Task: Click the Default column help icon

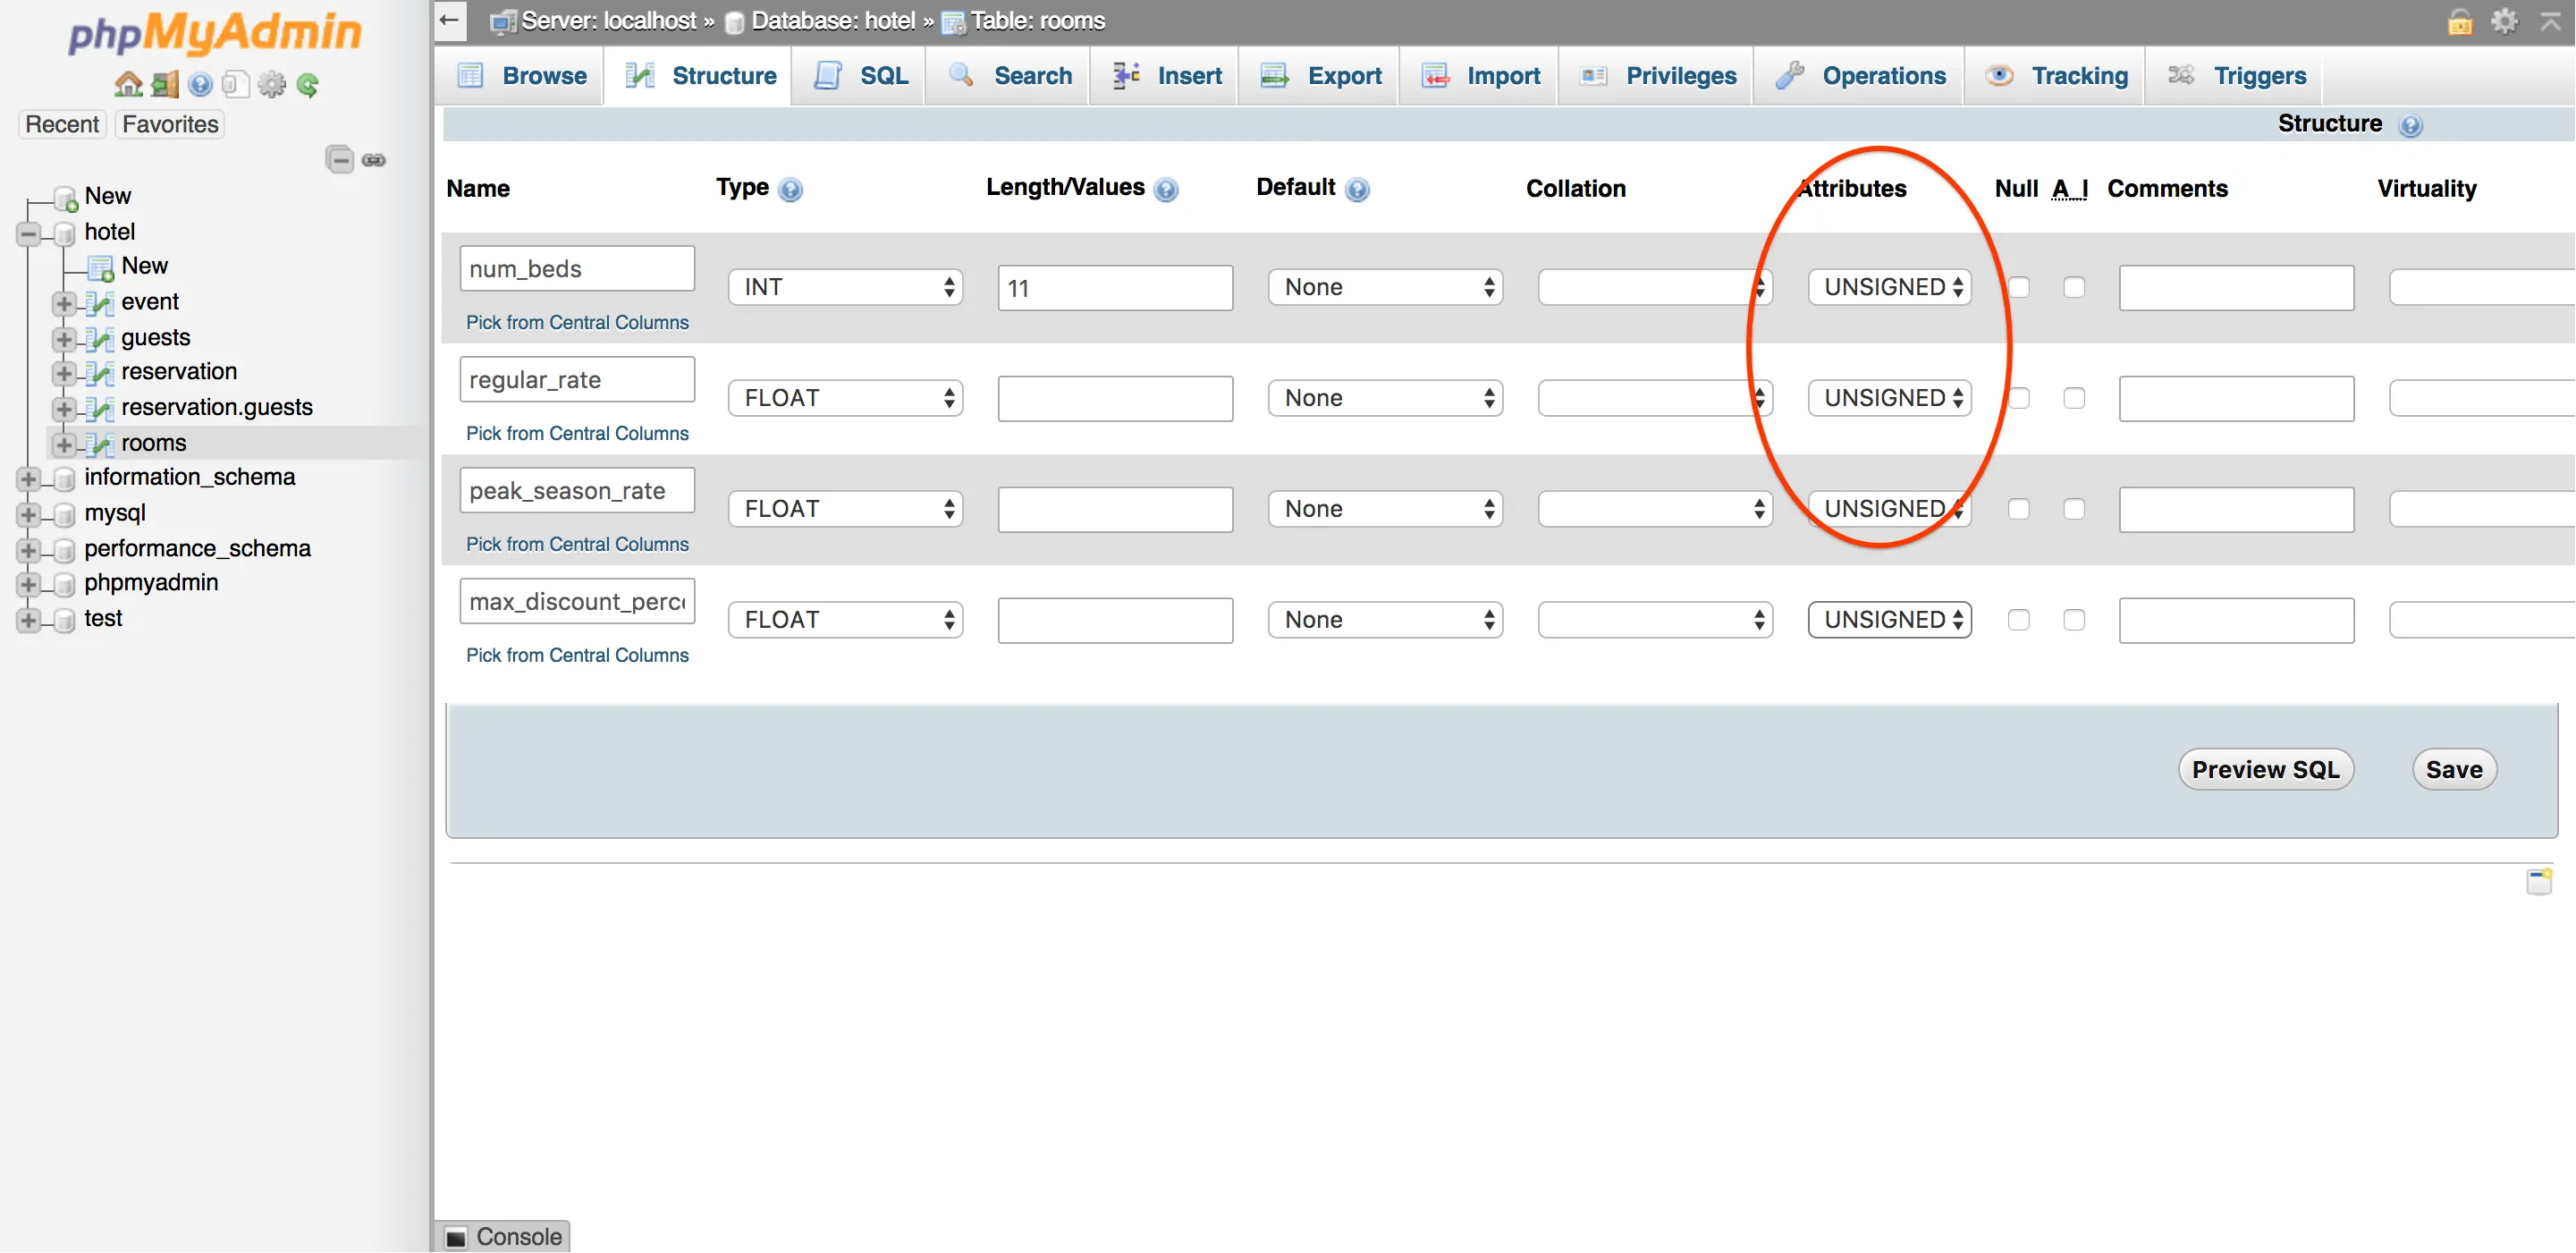Action: click(x=1357, y=190)
